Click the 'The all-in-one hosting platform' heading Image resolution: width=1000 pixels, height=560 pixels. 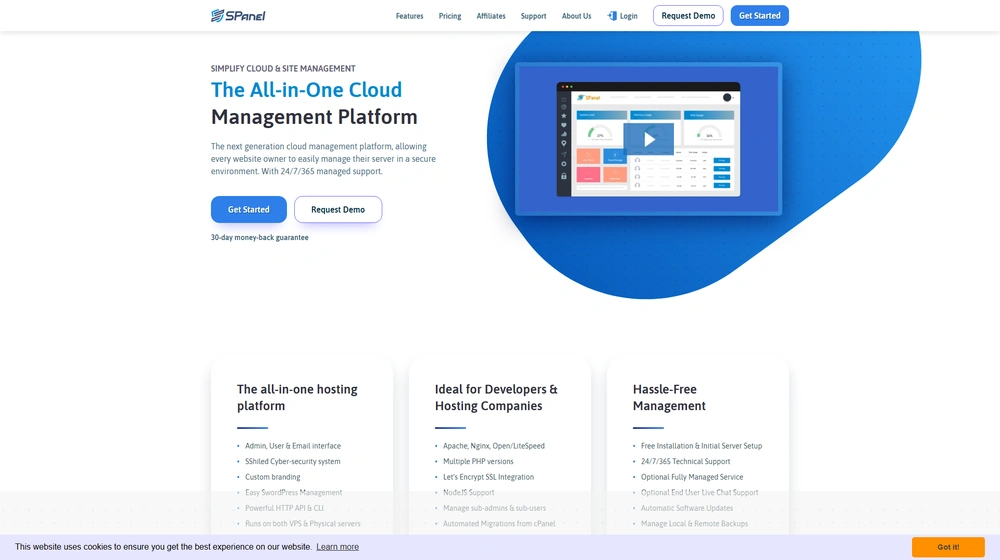point(297,397)
